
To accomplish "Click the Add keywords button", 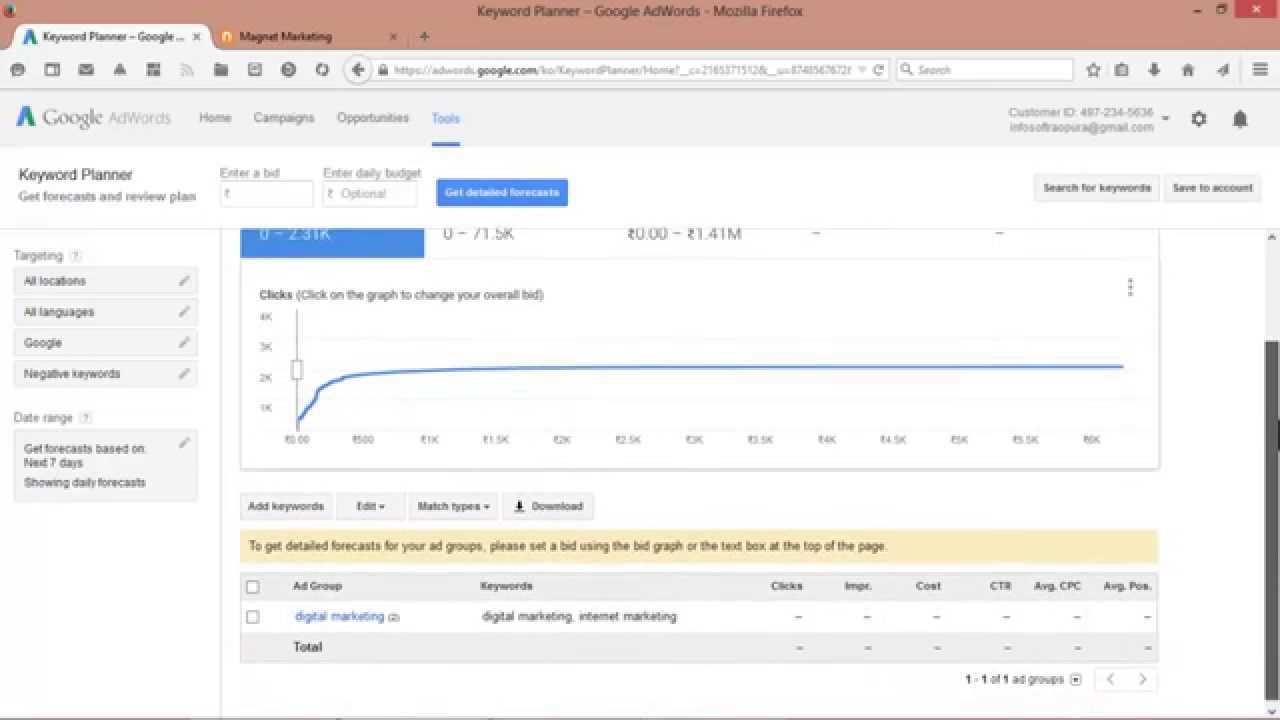I will (286, 506).
